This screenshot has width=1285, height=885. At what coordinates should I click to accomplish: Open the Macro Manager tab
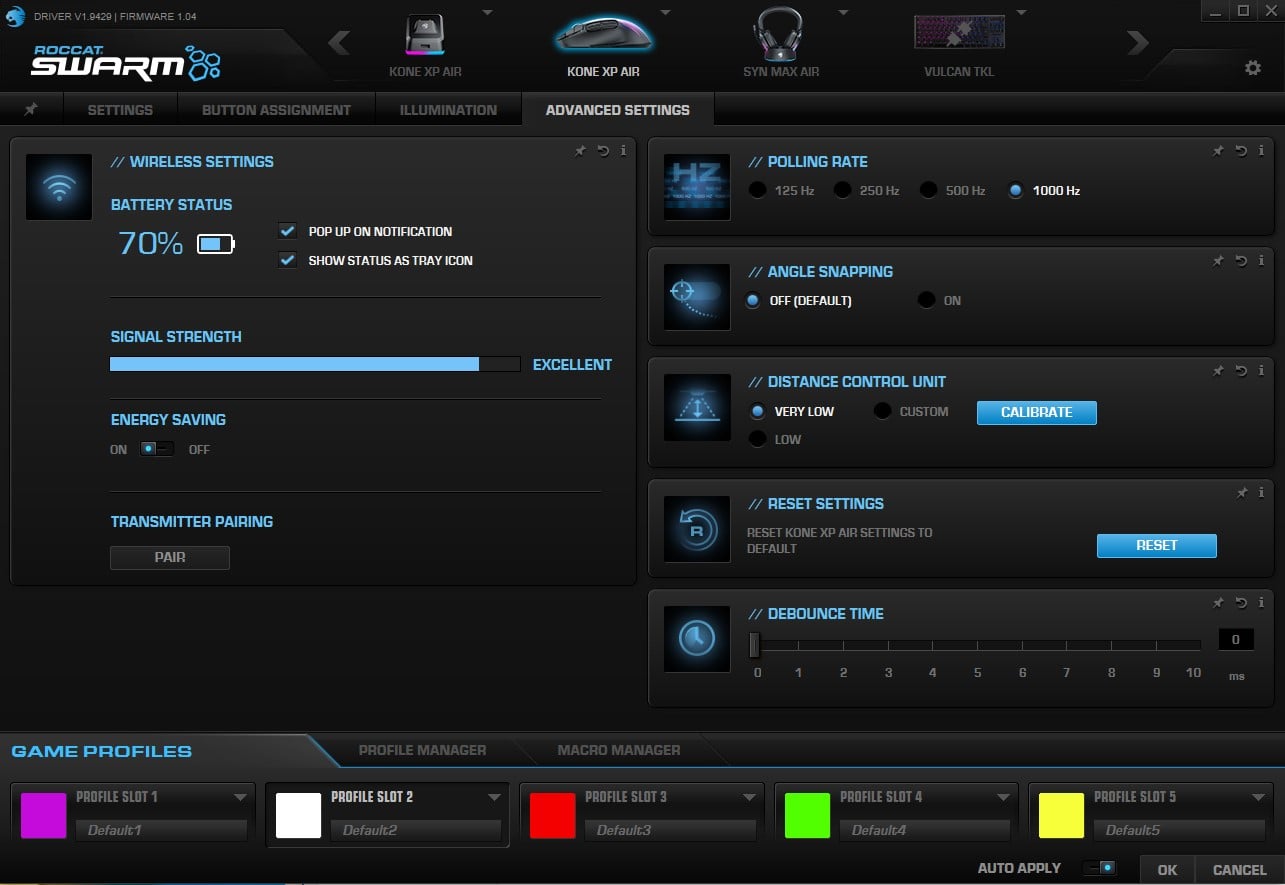[618, 750]
